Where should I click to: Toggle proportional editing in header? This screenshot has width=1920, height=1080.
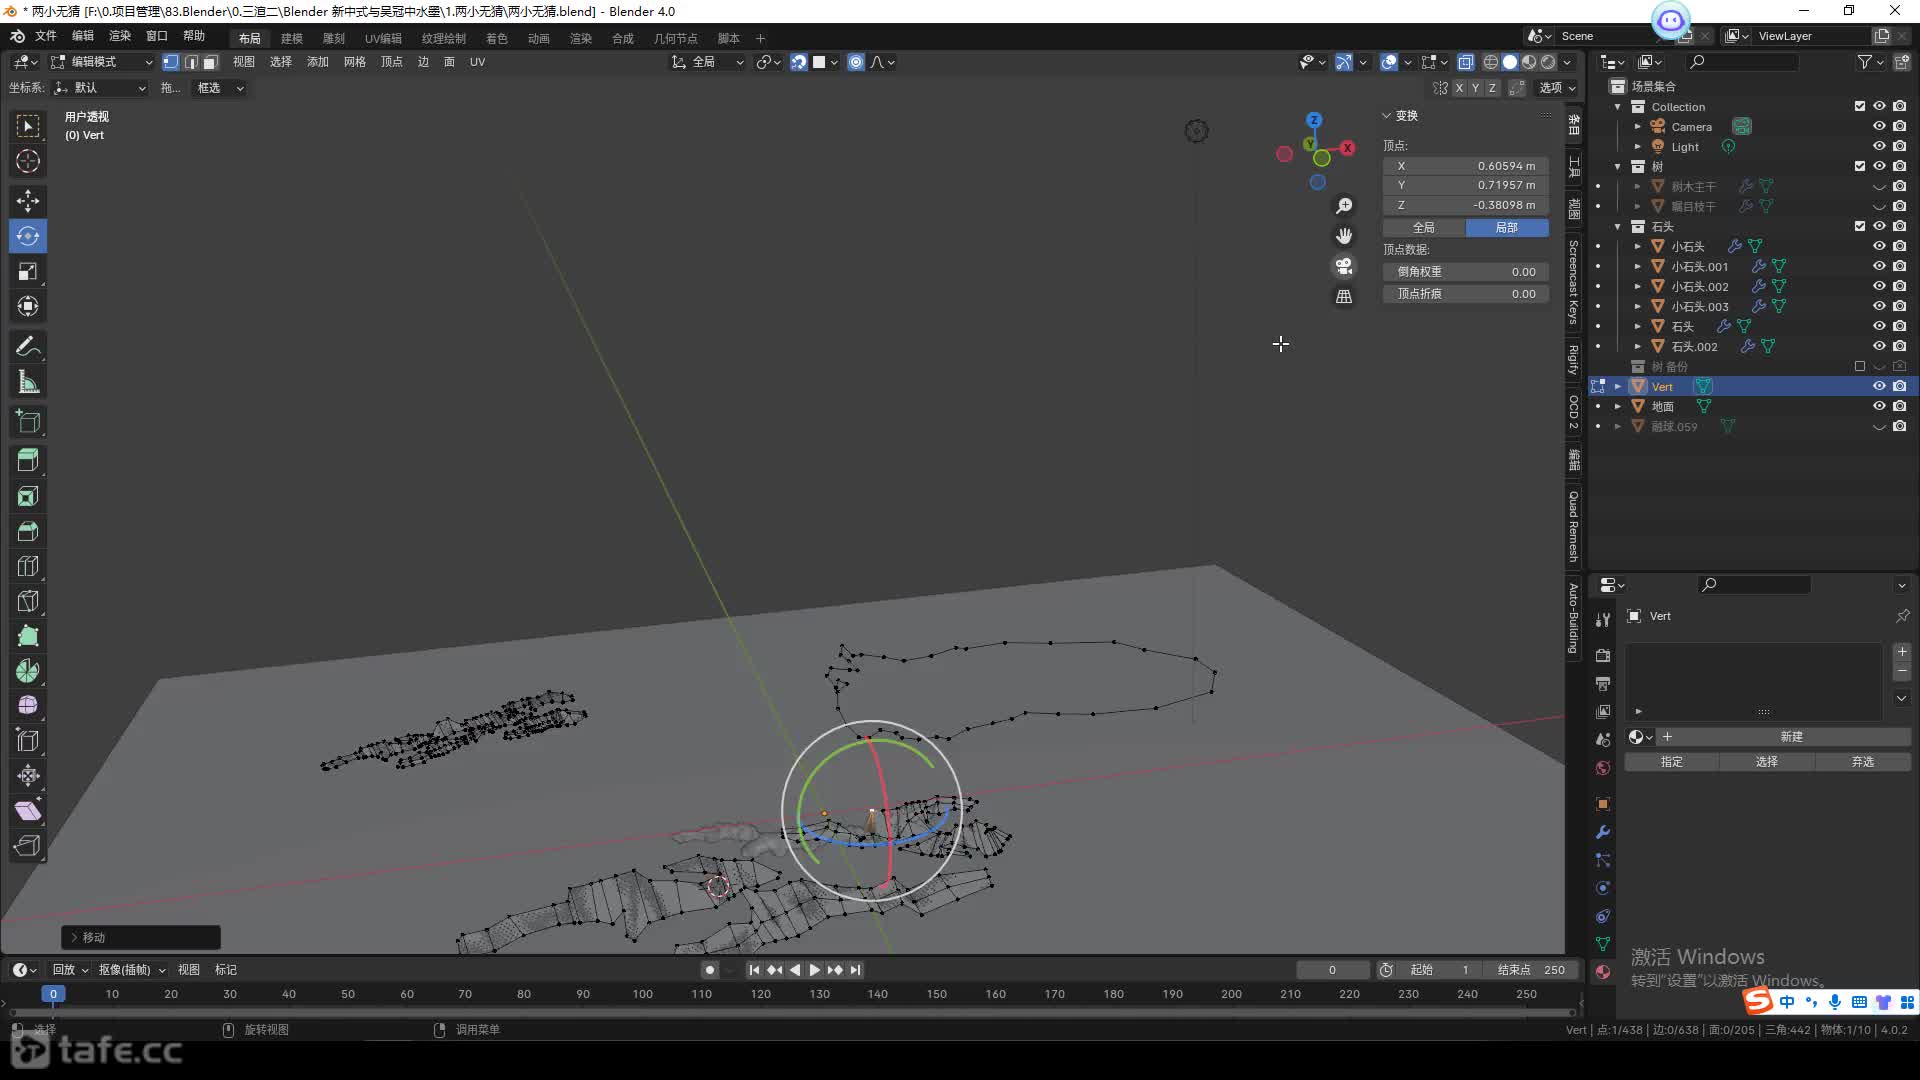click(856, 62)
